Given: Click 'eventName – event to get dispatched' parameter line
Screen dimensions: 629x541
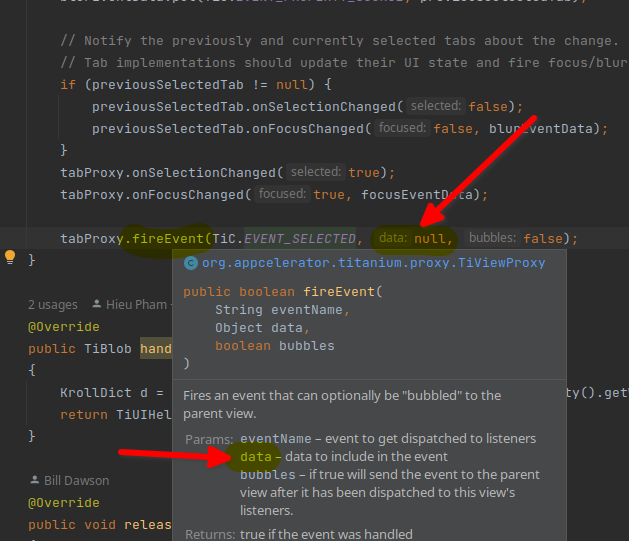Looking at the screenshot, I should click(388, 439).
